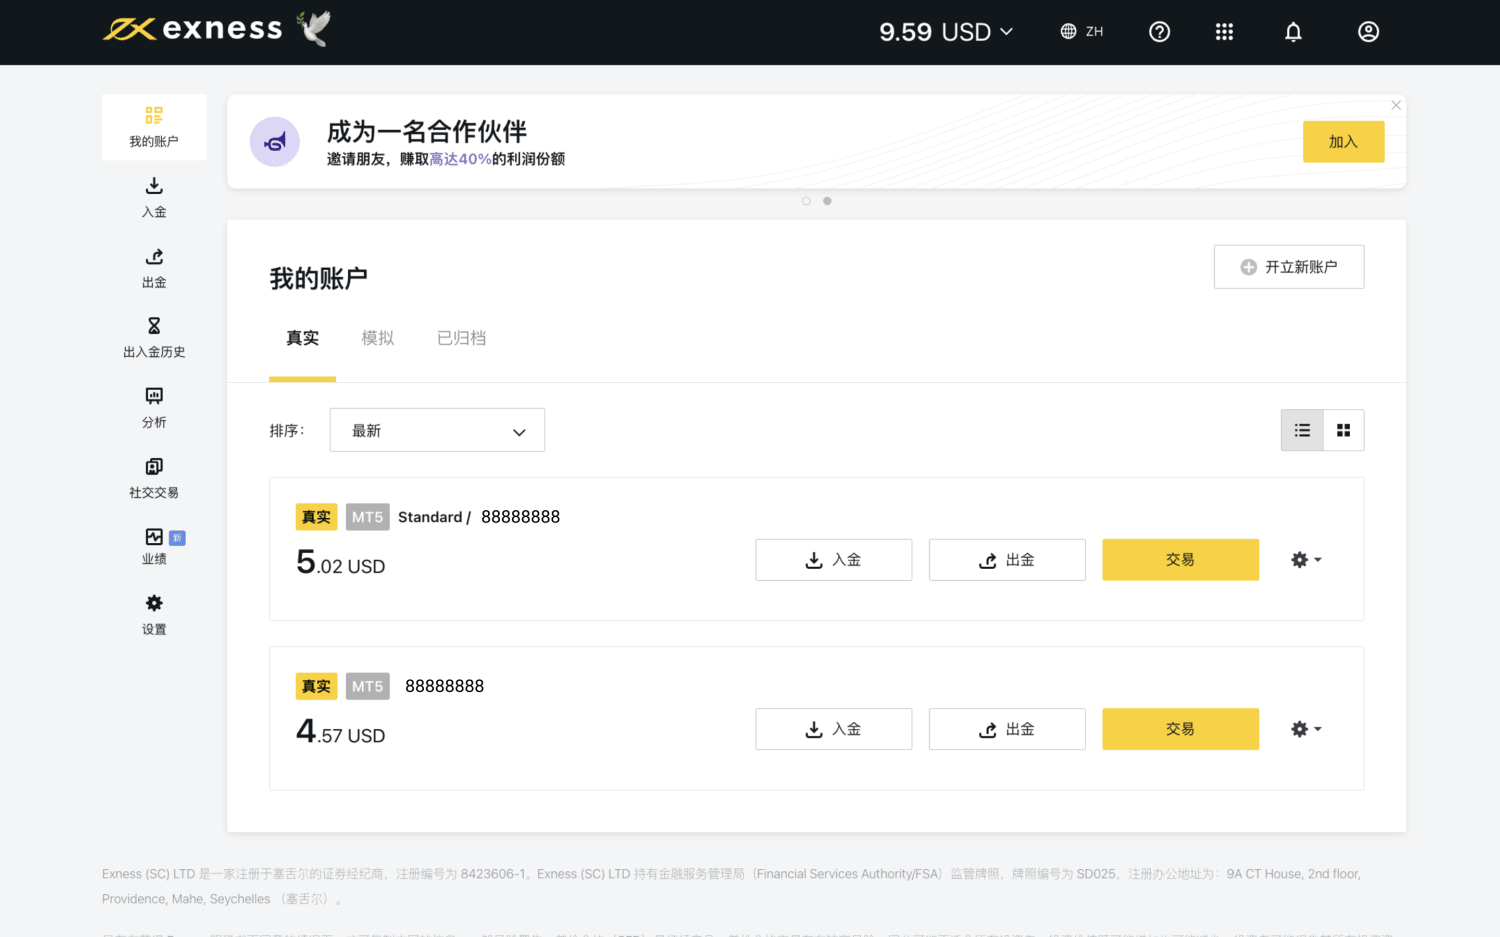The width and height of the screenshot is (1500, 937).
Task: Open 社交交易 social trading in sidebar
Action: point(154,478)
